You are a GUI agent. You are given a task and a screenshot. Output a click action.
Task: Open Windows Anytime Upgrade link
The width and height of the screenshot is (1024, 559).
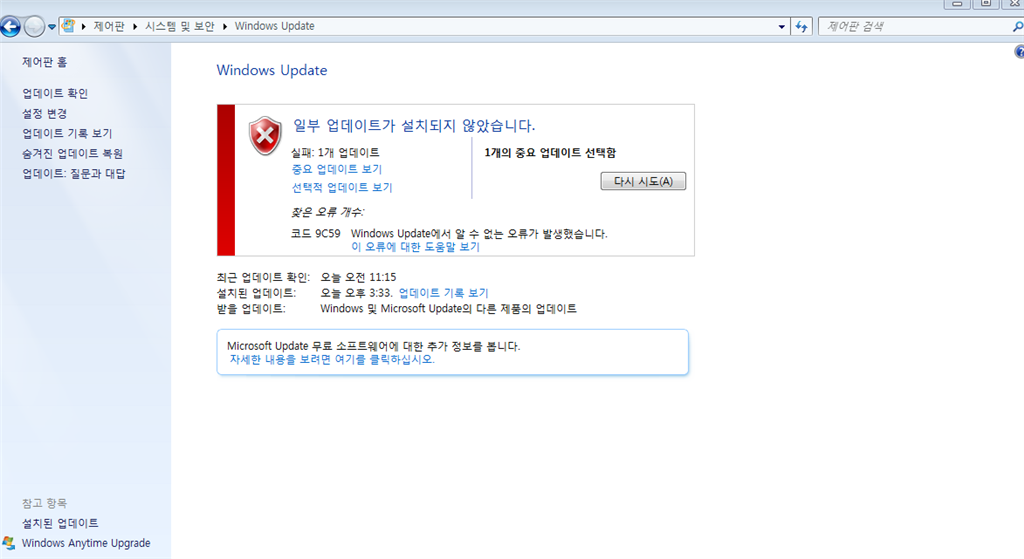86,543
